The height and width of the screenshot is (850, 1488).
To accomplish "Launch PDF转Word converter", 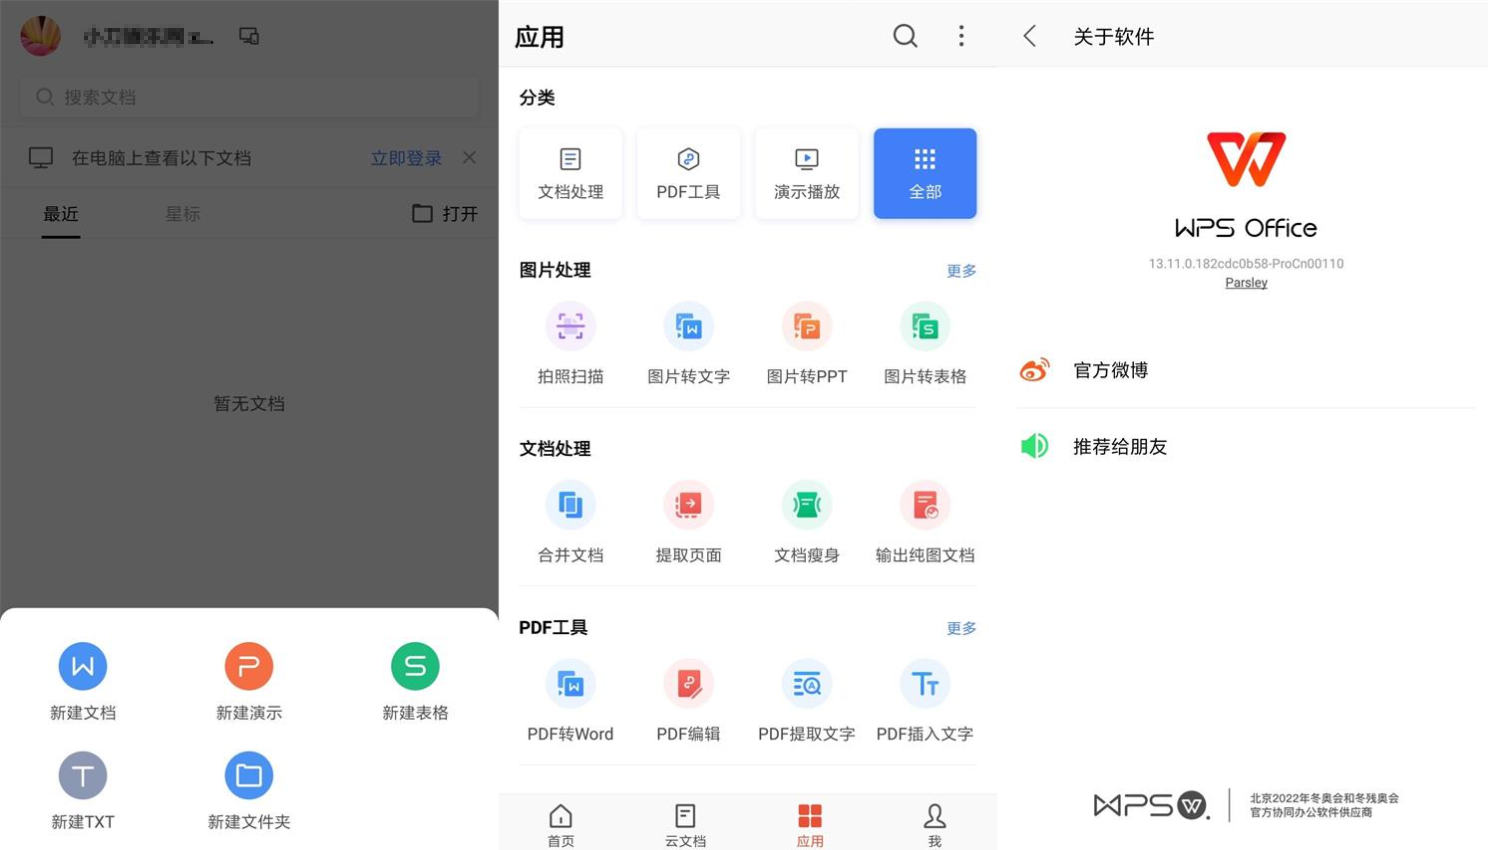I will [570, 697].
